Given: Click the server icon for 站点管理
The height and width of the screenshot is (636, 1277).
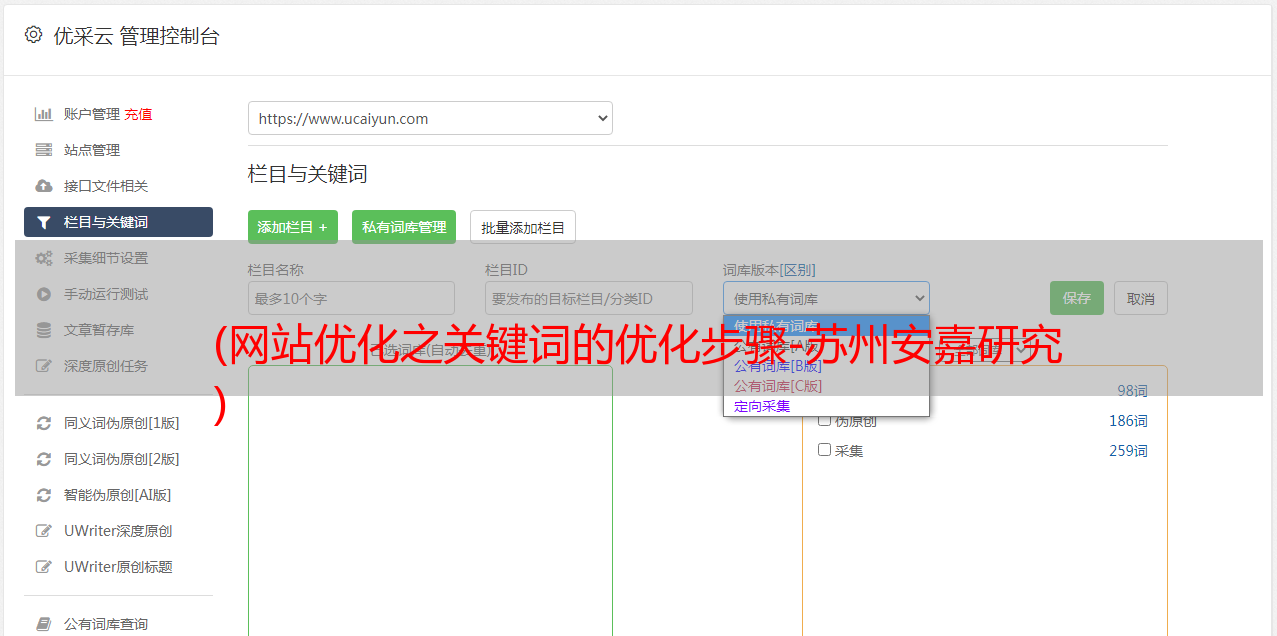Looking at the screenshot, I should pos(43,150).
